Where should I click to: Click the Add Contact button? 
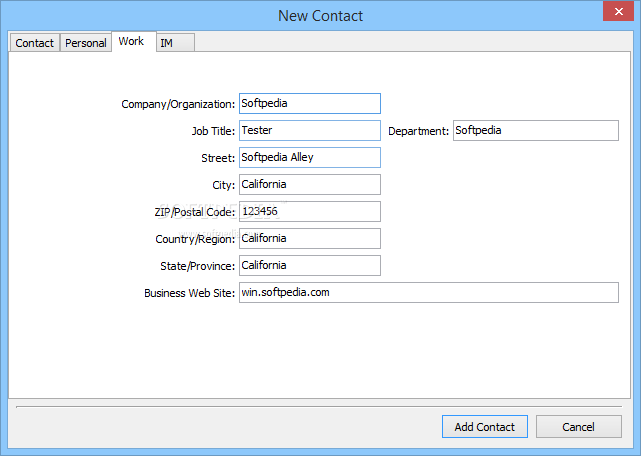tap(485, 427)
